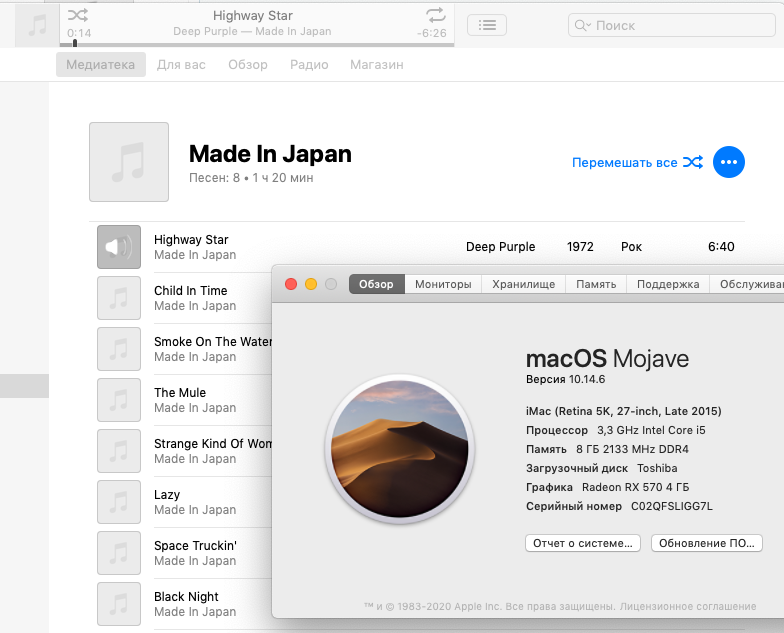Click now-playing album art thumbnail
The width and height of the screenshot is (784, 633).
click(37, 25)
